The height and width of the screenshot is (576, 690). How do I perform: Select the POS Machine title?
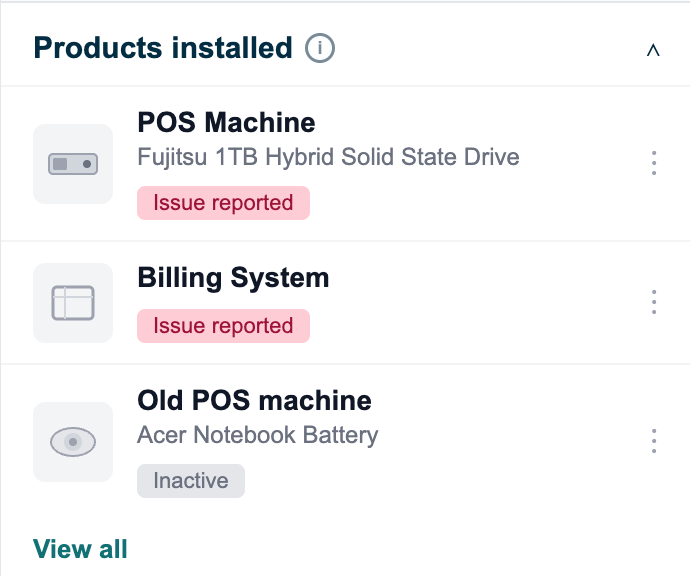226,122
